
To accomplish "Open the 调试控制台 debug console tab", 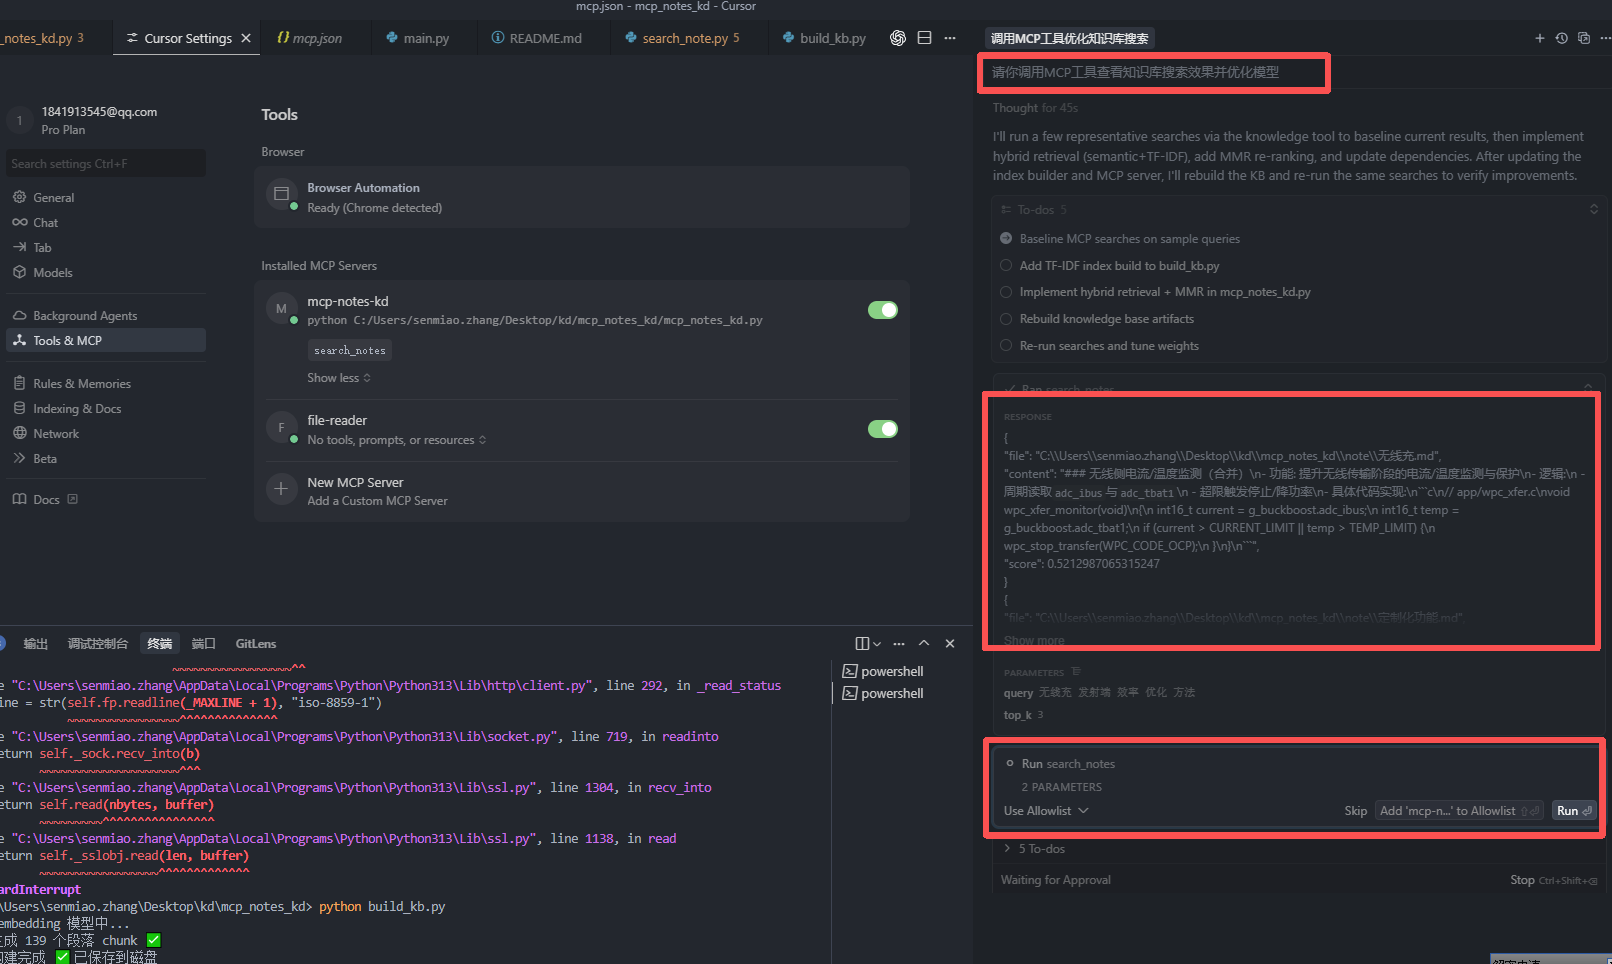I will click(x=98, y=643).
